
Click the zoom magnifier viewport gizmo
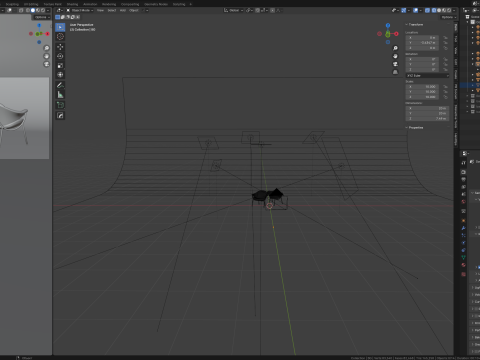[x=395, y=48]
